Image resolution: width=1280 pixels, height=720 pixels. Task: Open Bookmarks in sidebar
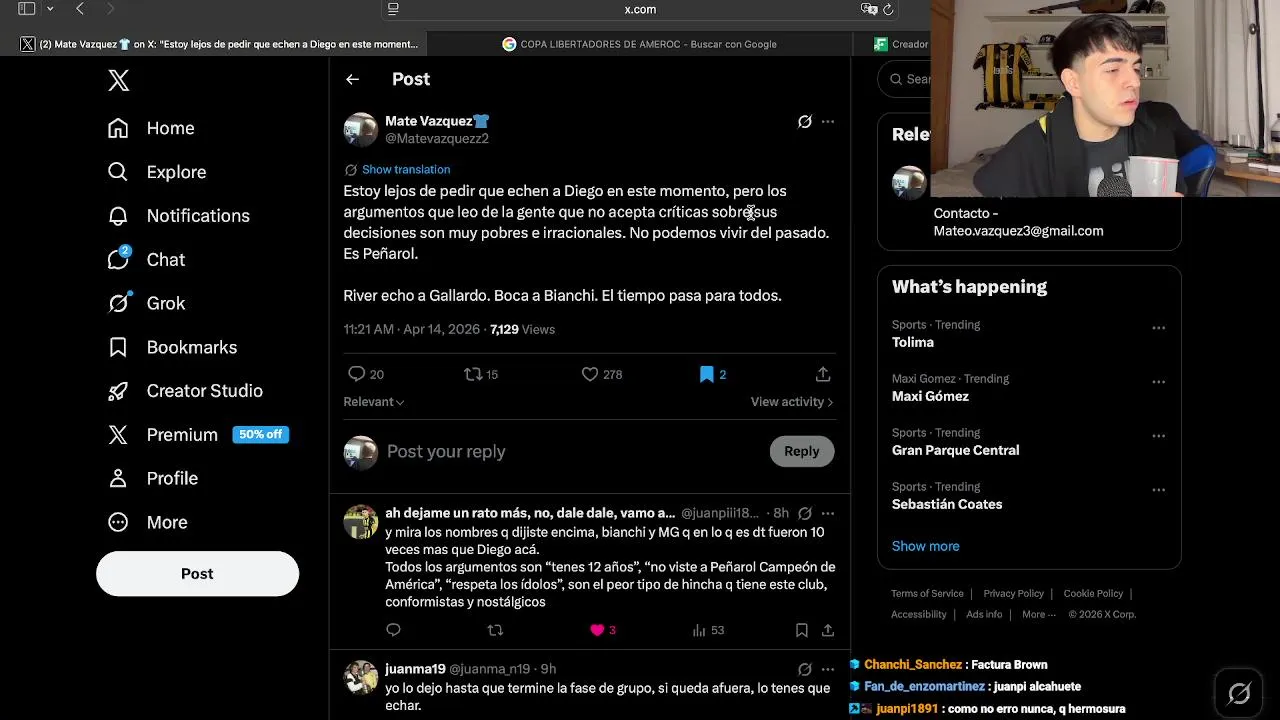point(171,347)
